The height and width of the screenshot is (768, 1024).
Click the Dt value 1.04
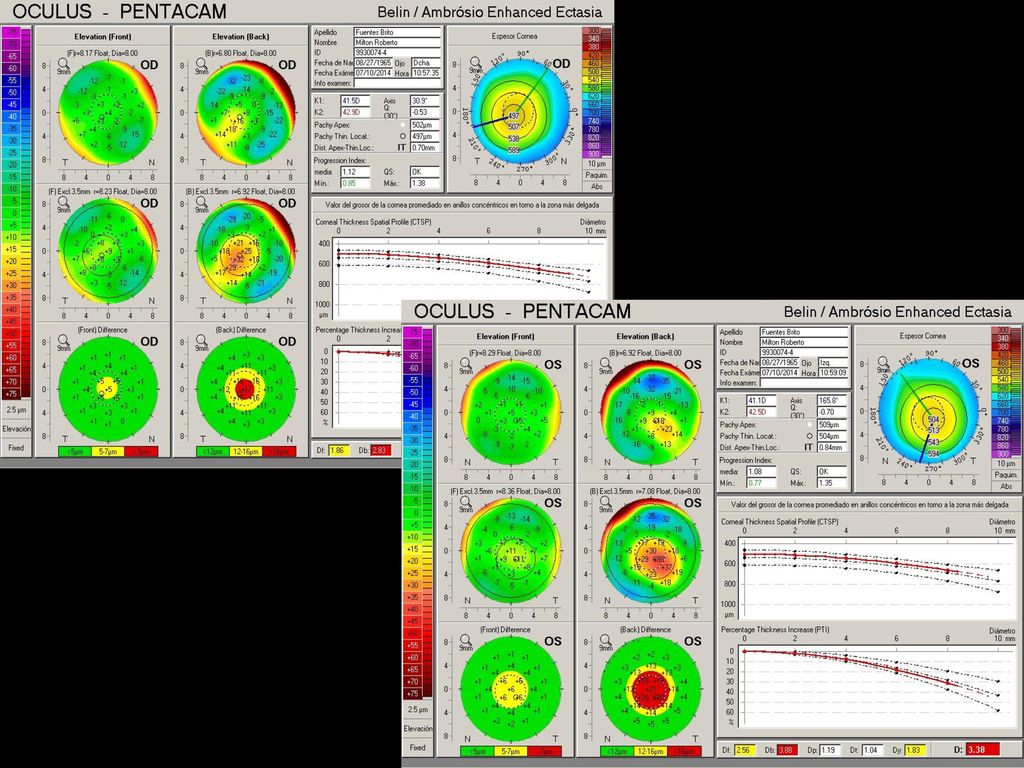coord(871,750)
